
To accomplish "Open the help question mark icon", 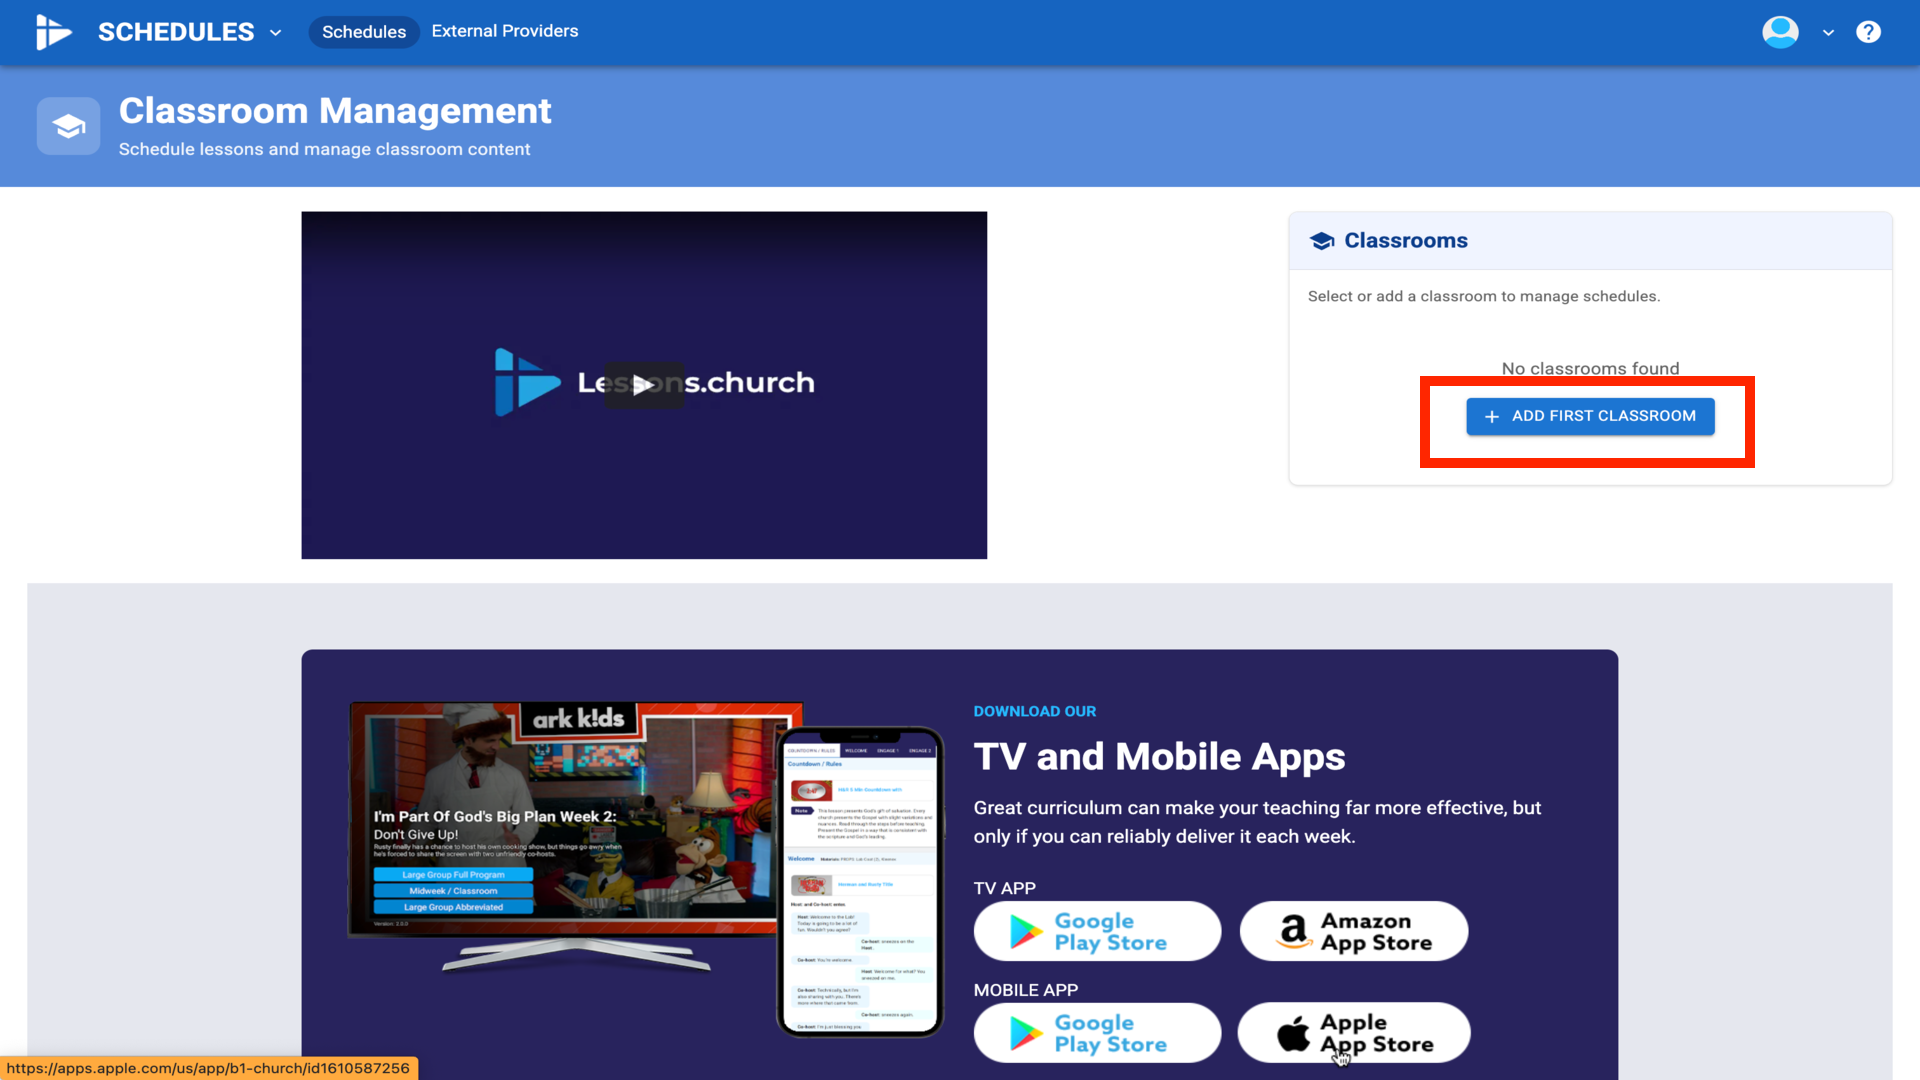I will coord(1868,32).
